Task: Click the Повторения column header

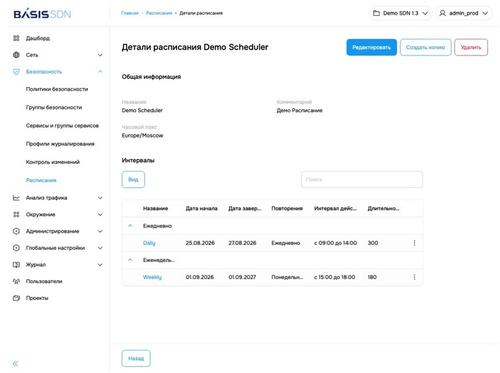Action: pos(287,208)
